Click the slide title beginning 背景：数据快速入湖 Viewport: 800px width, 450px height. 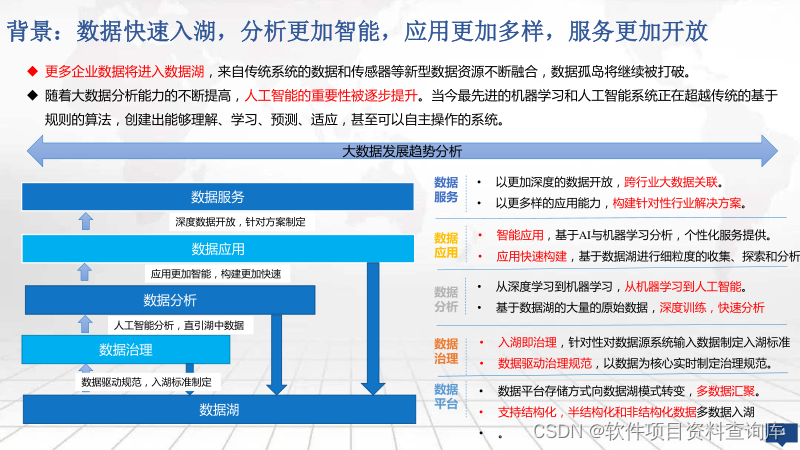pos(357,32)
